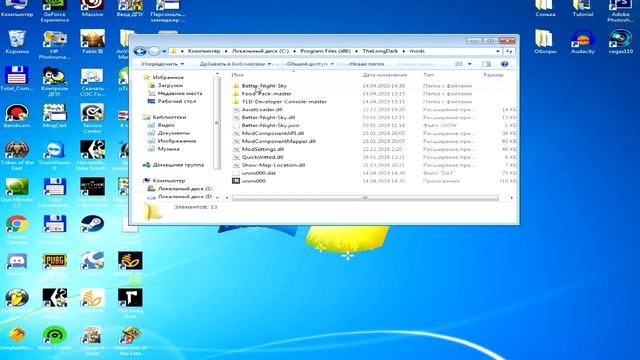Click the Steam desktop icon

pyautogui.click(x=92, y=227)
